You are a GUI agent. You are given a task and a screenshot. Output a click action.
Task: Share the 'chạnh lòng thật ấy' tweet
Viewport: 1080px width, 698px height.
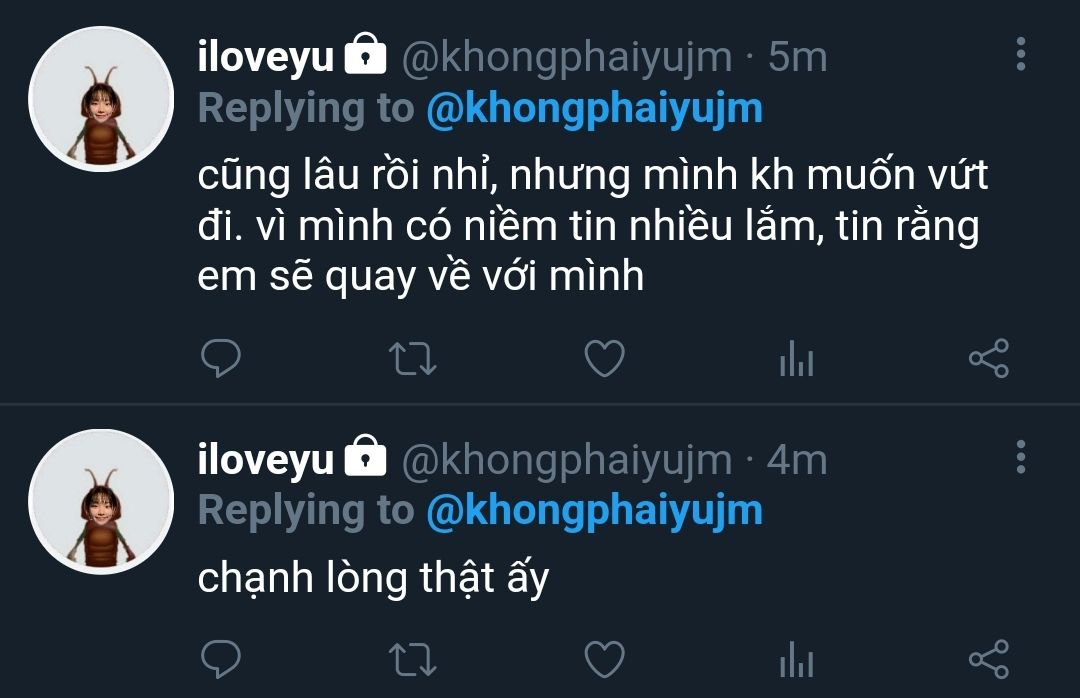pos(989,659)
